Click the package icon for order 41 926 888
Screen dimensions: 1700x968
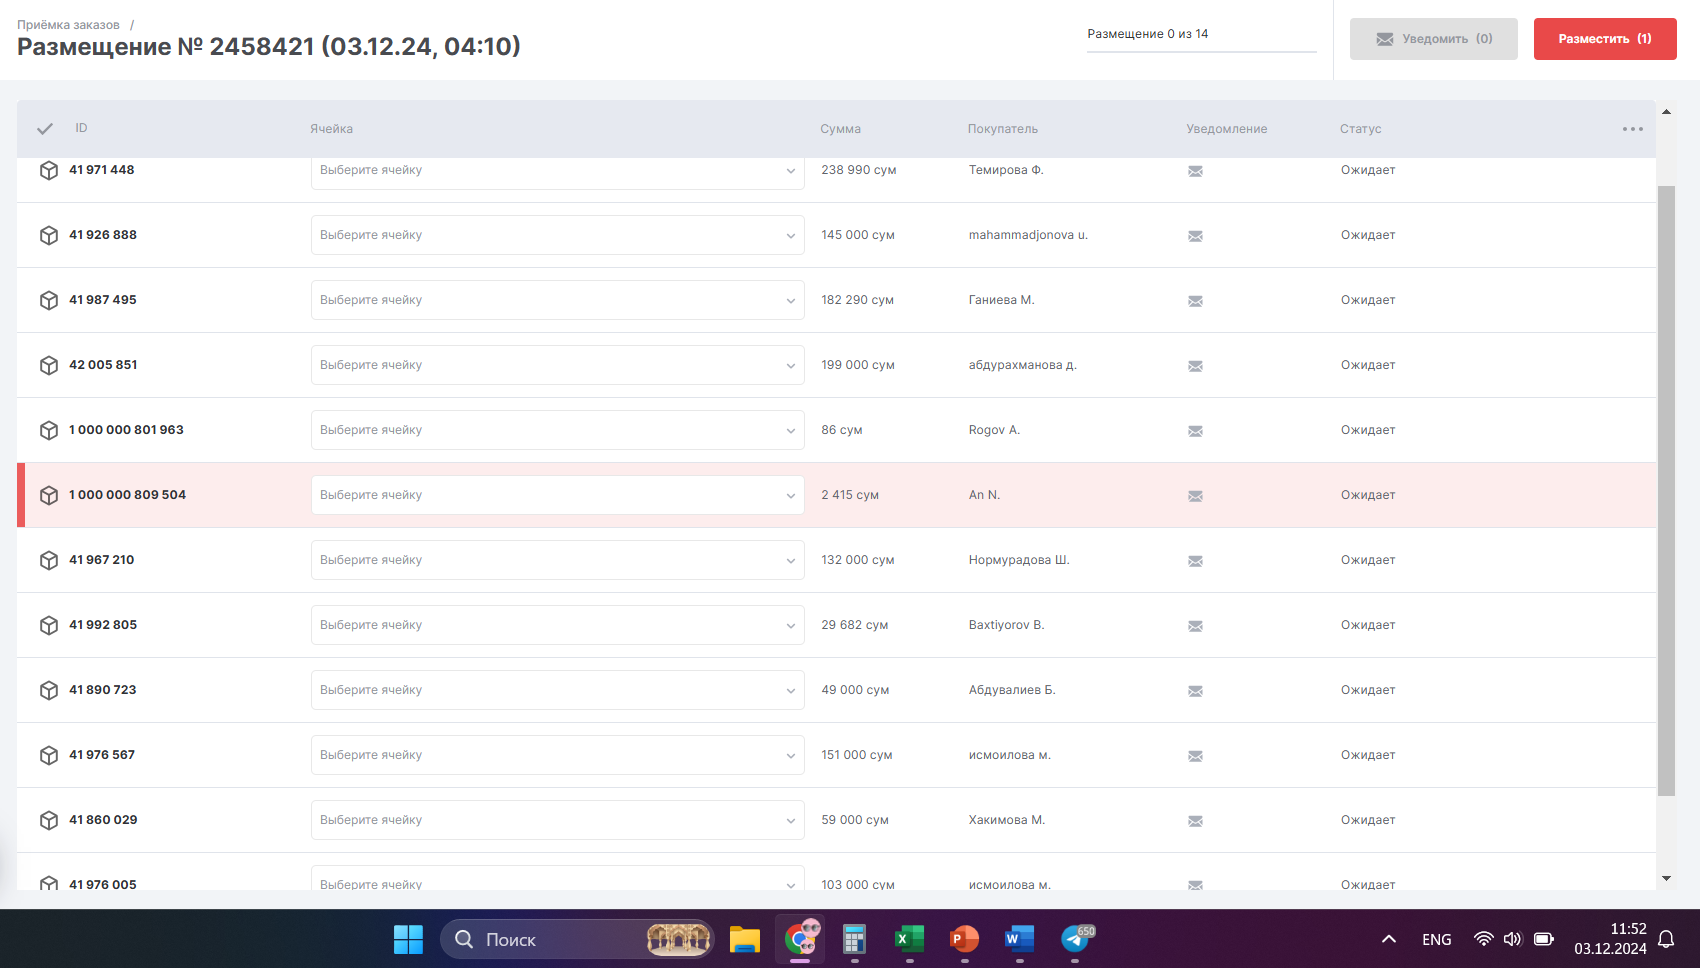[48, 235]
